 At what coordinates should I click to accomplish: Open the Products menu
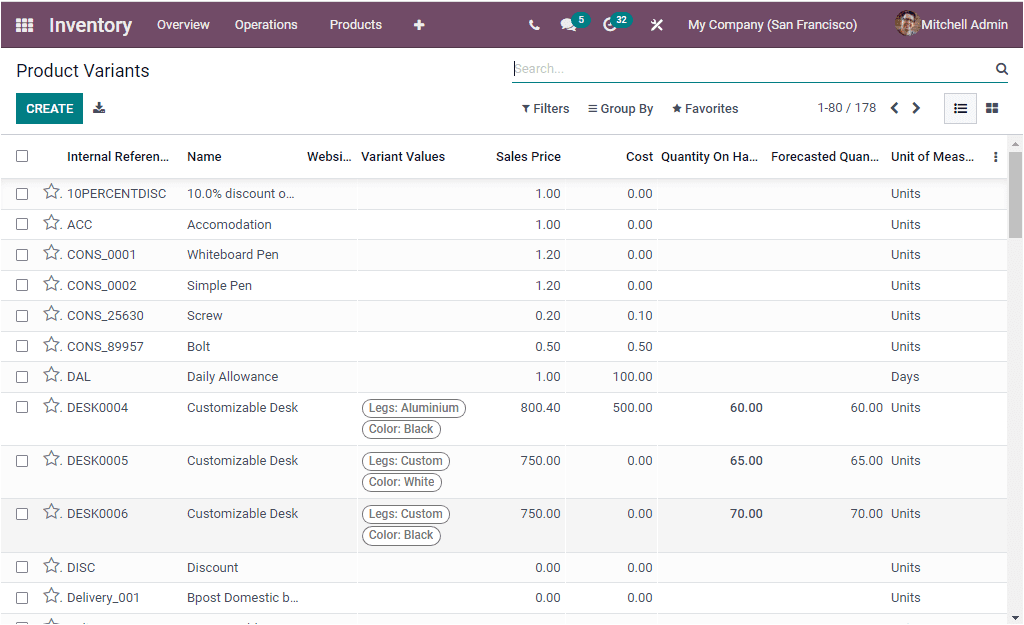tap(355, 24)
